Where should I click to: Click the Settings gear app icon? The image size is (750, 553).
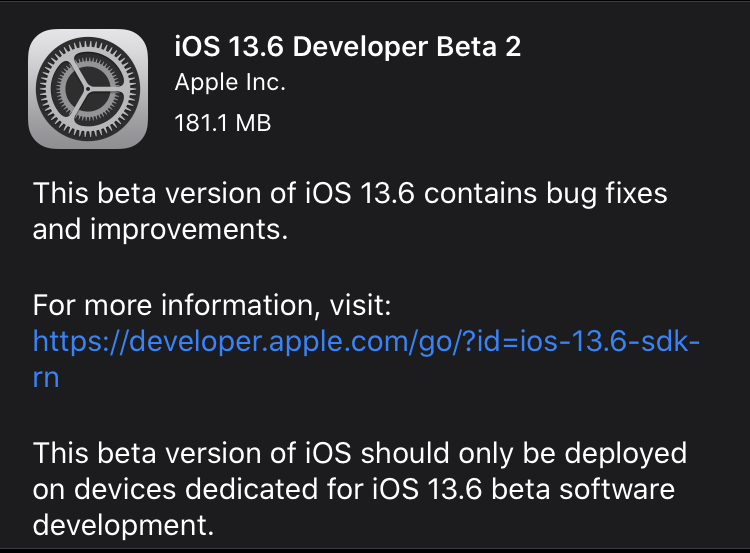(88, 89)
